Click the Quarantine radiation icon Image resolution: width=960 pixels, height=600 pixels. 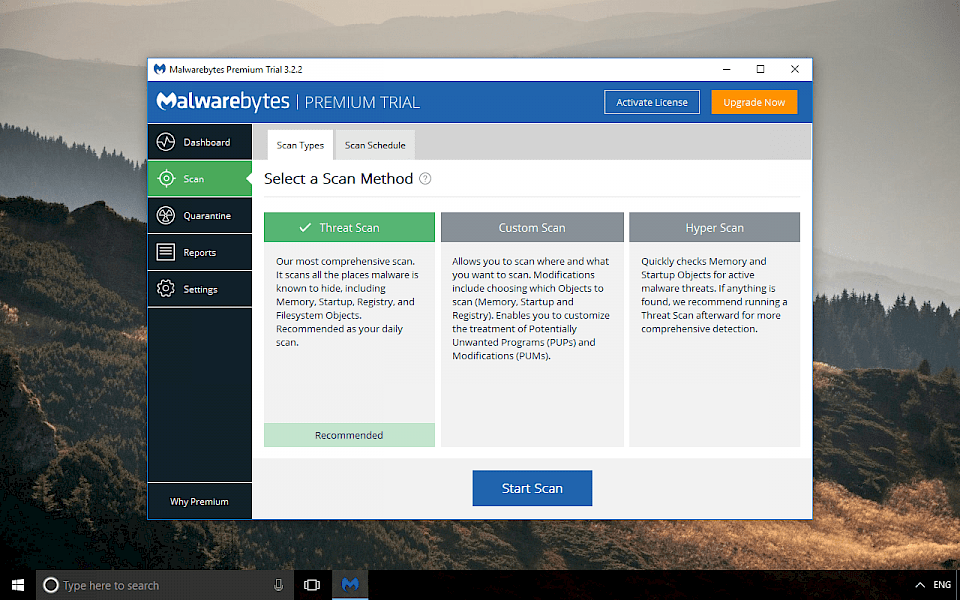[165, 216]
